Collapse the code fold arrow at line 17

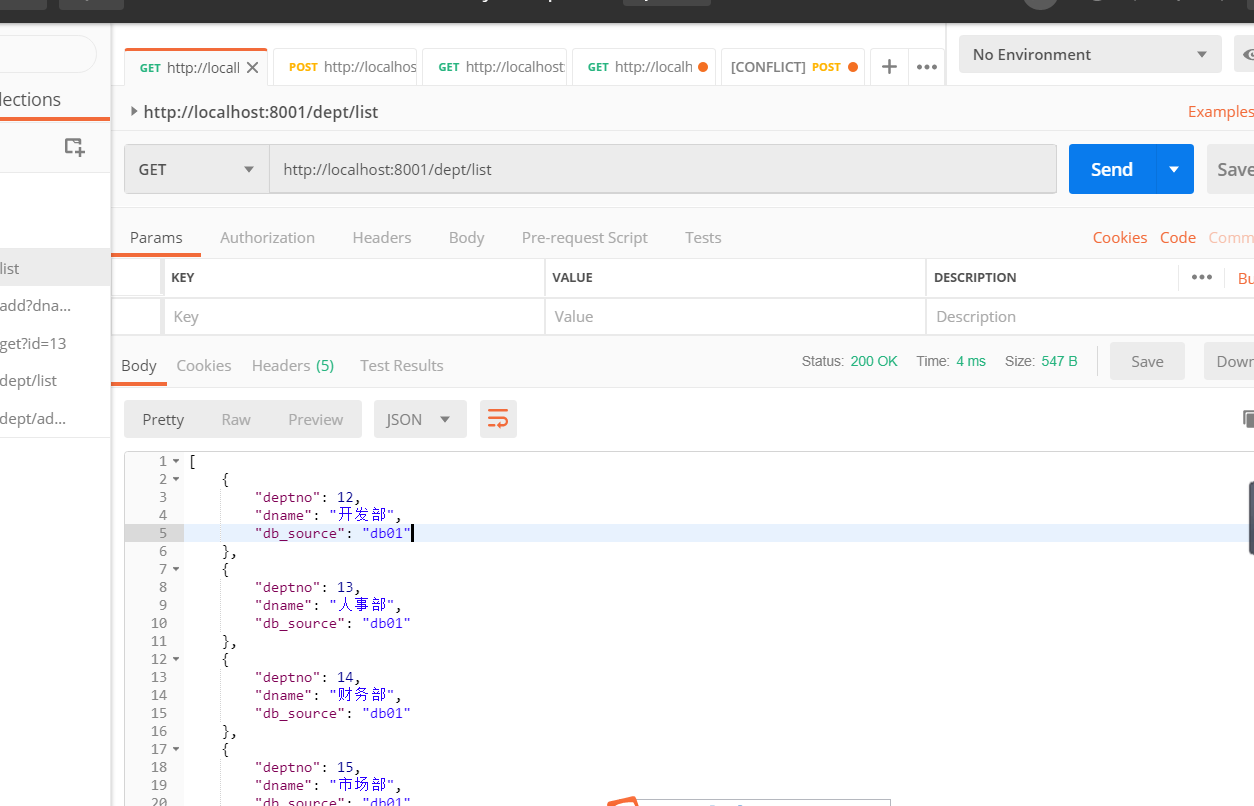point(176,749)
